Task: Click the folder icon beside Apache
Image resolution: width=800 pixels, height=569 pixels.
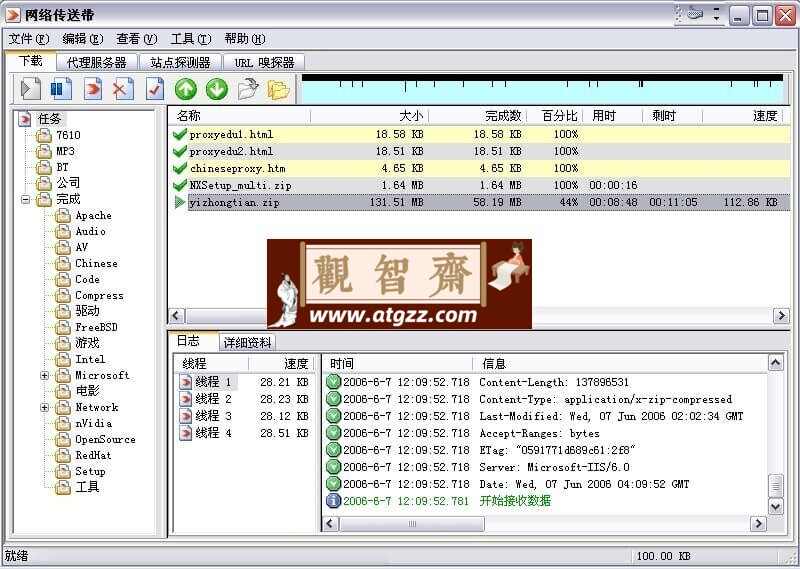Action: [x=62, y=215]
